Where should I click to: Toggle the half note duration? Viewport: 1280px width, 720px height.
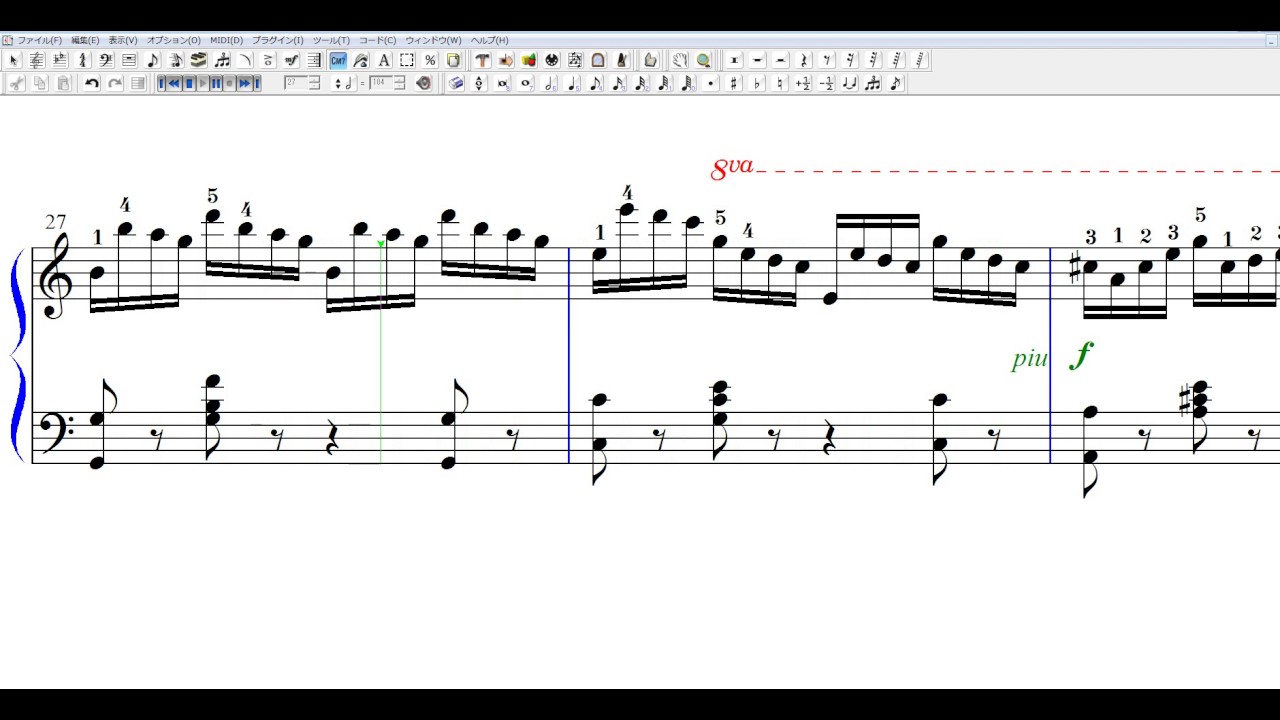point(550,83)
